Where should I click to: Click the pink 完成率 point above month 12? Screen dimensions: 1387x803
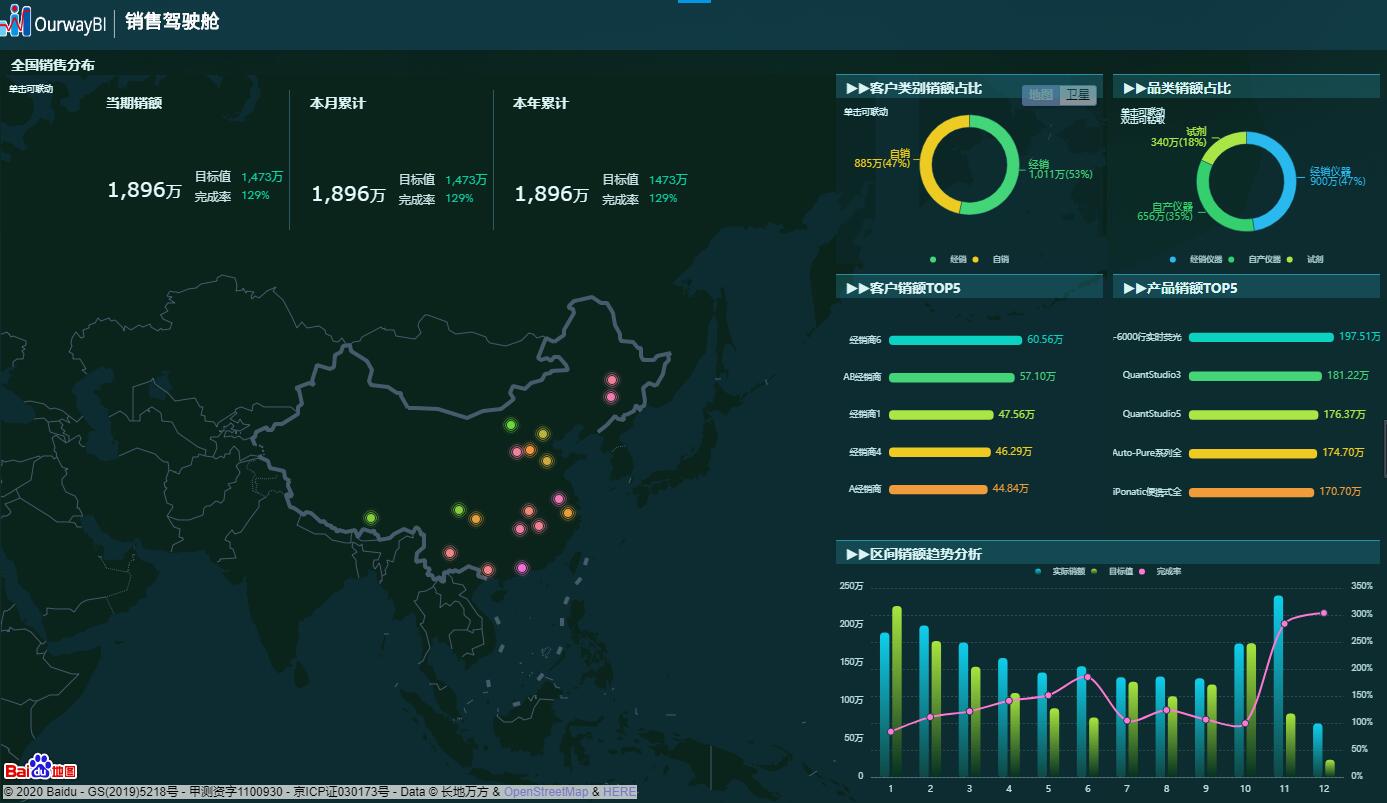point(1324,613)
